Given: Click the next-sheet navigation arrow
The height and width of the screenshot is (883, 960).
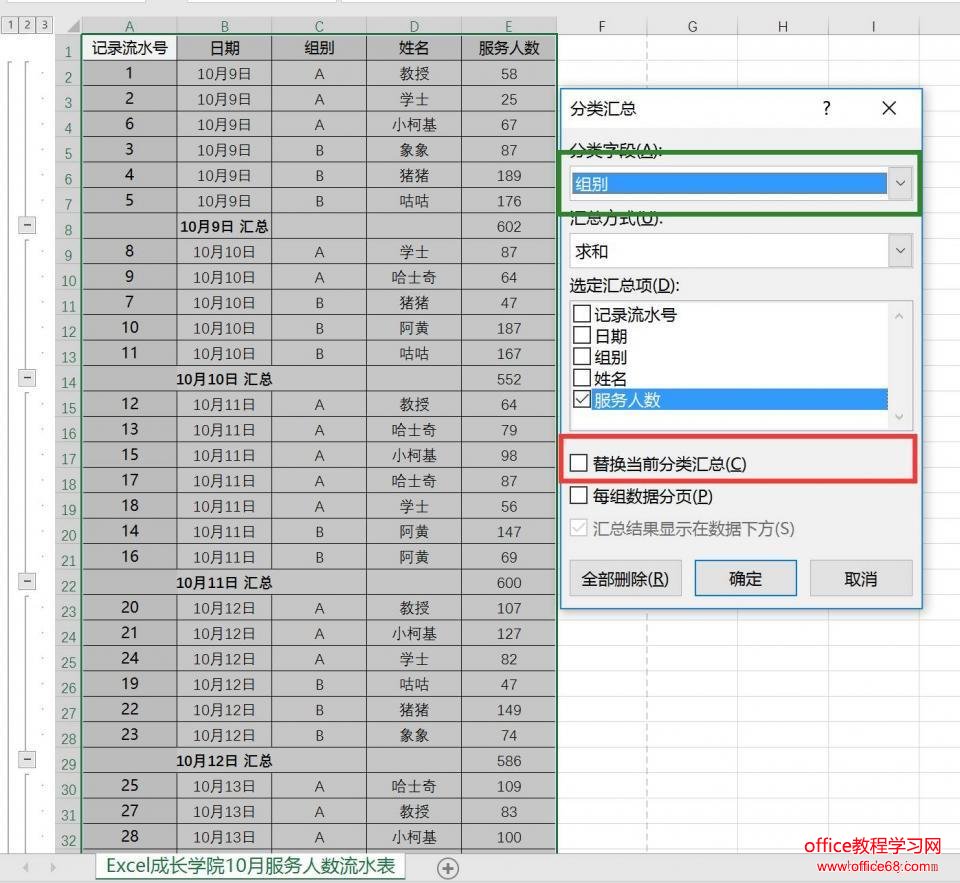Looking at the screenshot, I should click(52, 868).
